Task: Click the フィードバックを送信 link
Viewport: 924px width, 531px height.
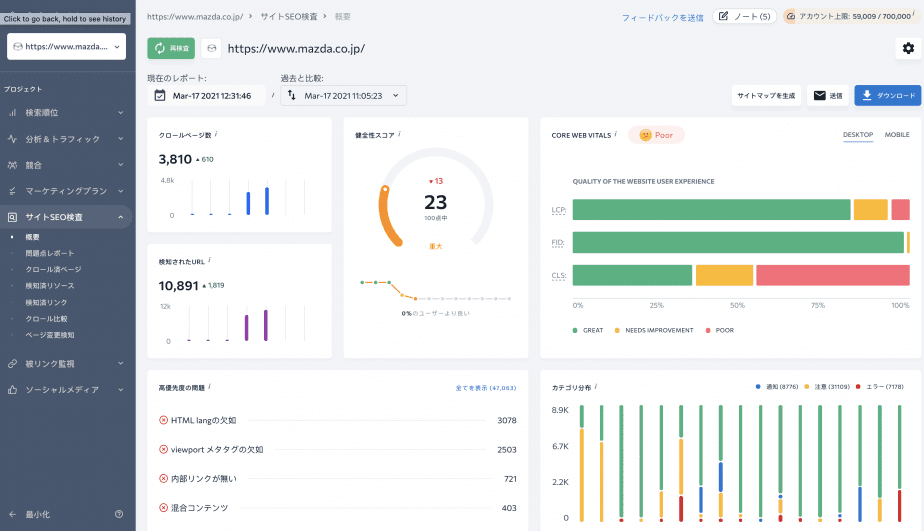Action: (662, 18)
